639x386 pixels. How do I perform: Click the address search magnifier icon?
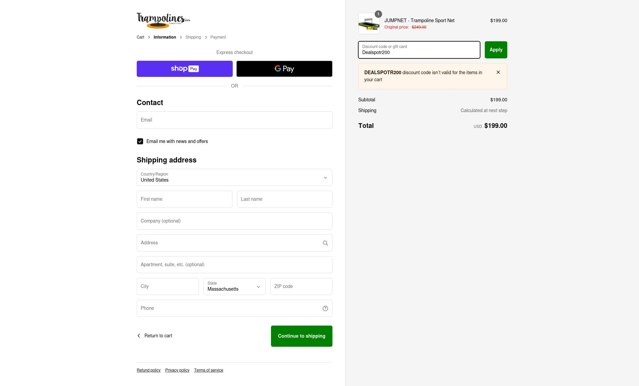click(325, 243)
